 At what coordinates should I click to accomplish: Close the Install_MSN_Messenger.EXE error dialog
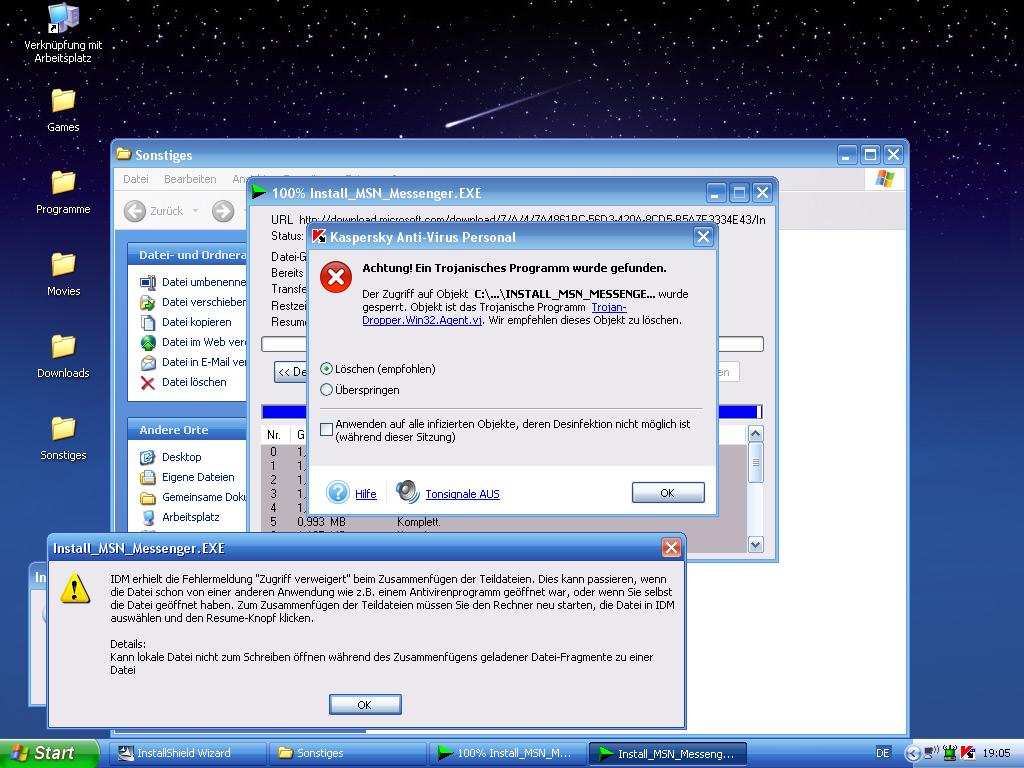point(671,547)
